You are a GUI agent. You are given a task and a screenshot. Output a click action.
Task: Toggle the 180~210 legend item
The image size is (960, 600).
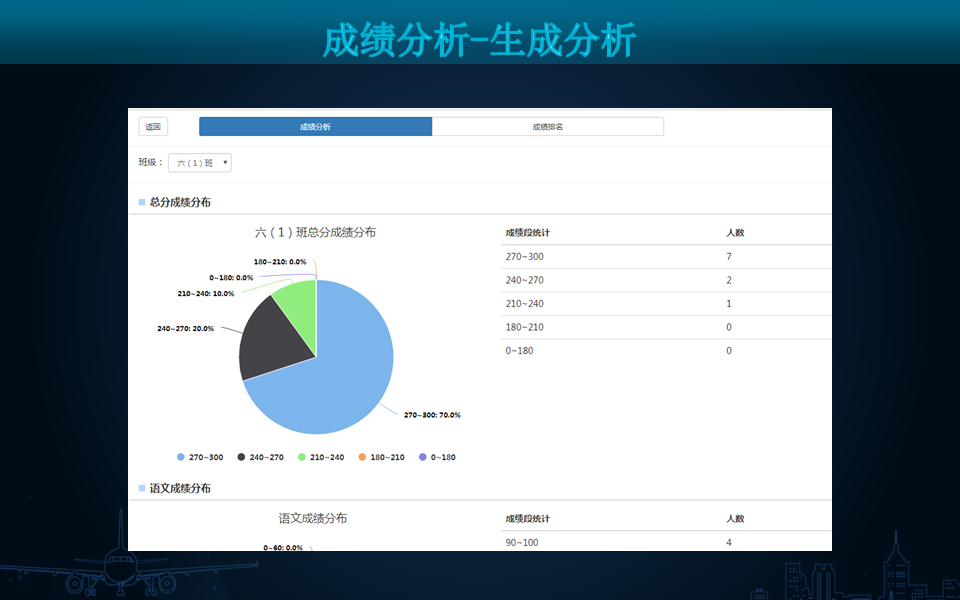[381, 457]
